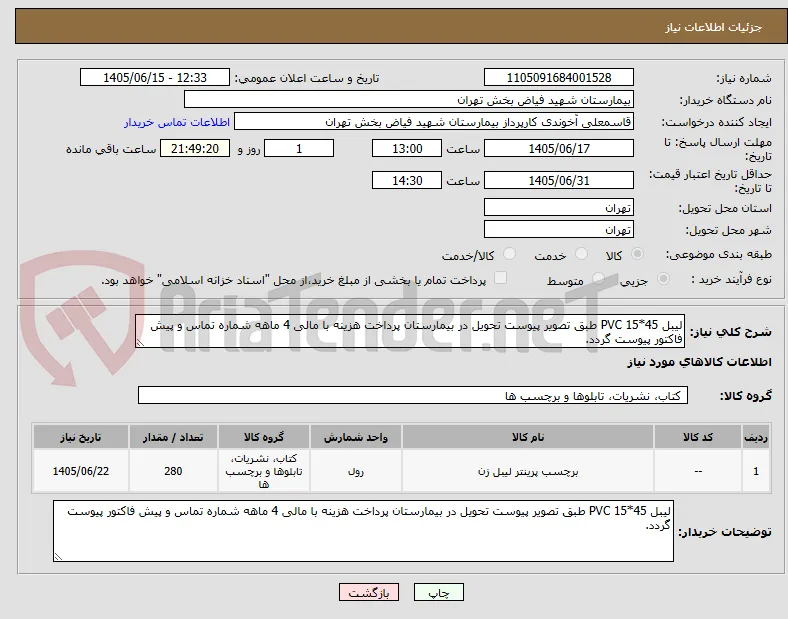Viewport: 788px width, 619px height.
Task: Click the بازگشت back button
Action: point(369,593)
